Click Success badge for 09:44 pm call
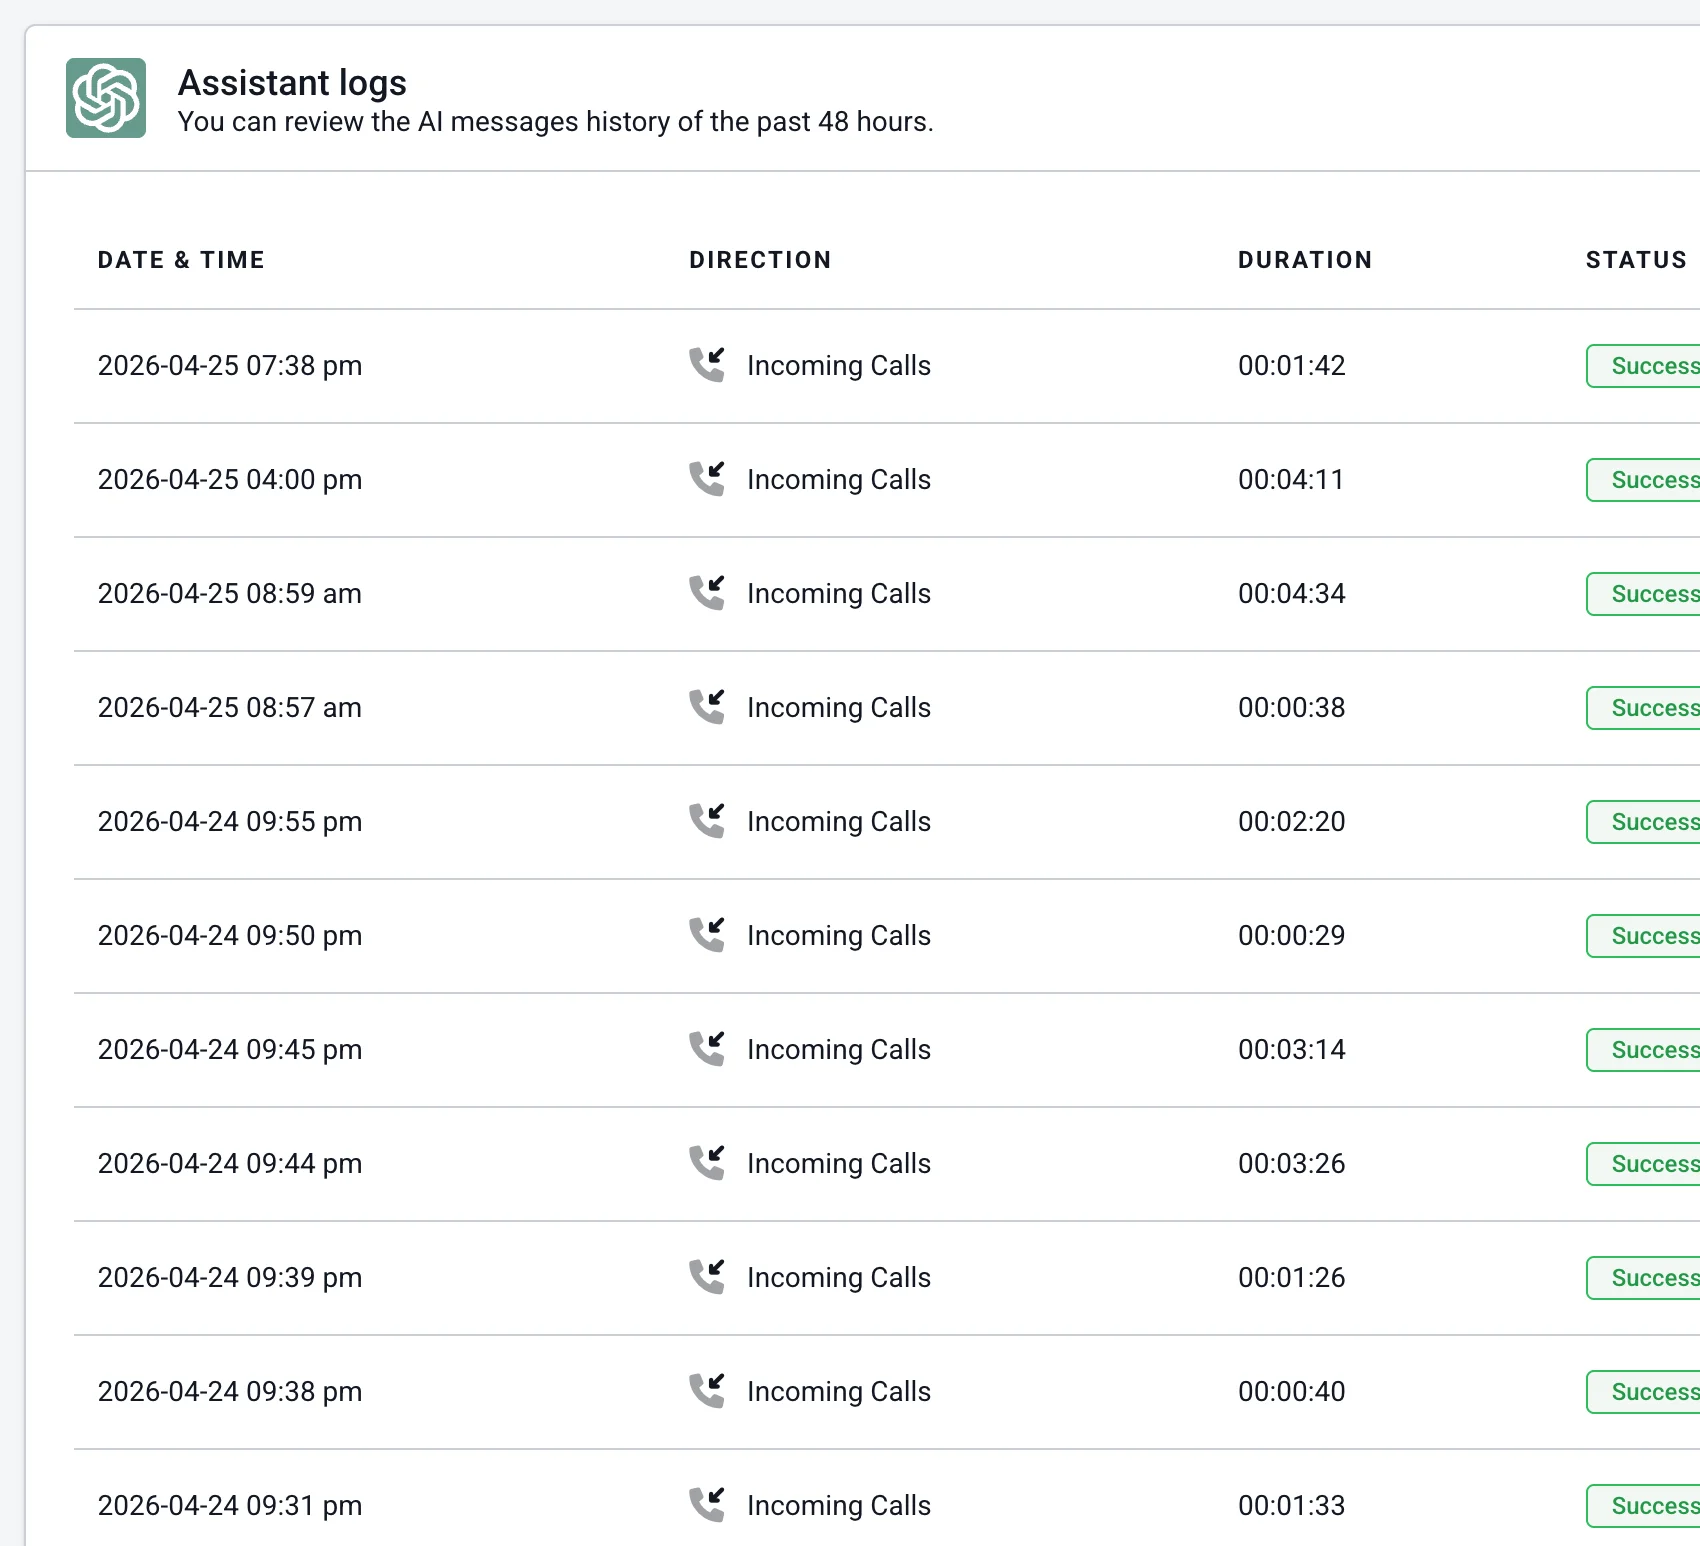The width and height of the screenshot is (1700, 1546). pyautogui.click(x=1644, y=1164)
